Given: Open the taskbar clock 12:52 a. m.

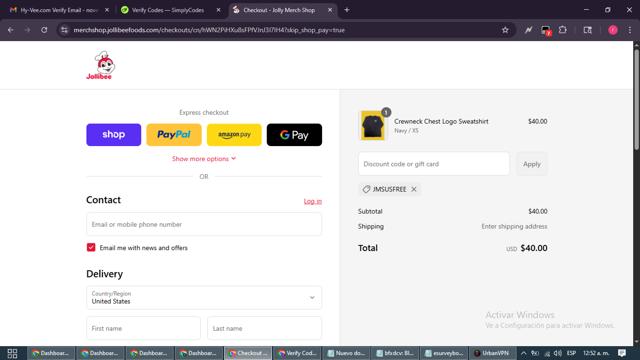Looking at the screenshot, I should (596, 353).
